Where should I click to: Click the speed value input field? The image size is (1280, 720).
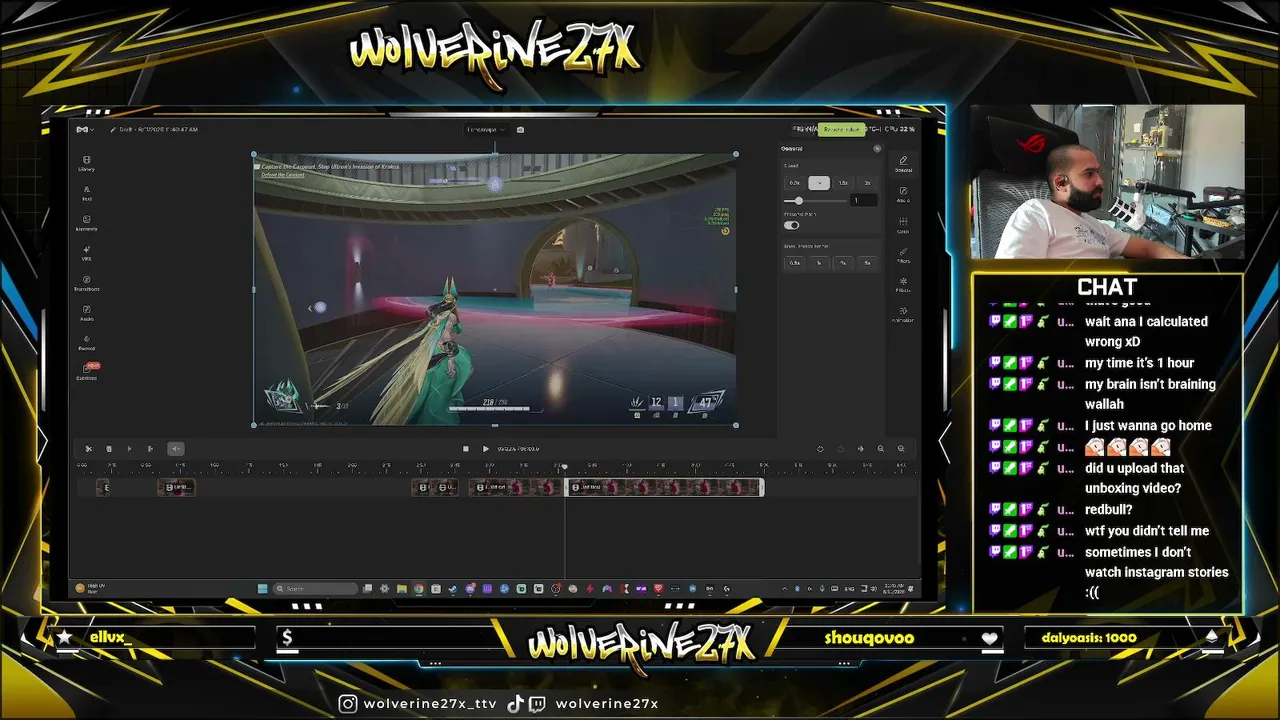[x=864, y=200]
